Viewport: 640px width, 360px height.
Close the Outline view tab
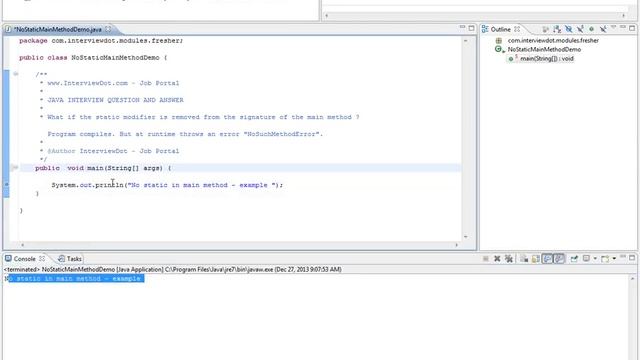pos(517,29)
